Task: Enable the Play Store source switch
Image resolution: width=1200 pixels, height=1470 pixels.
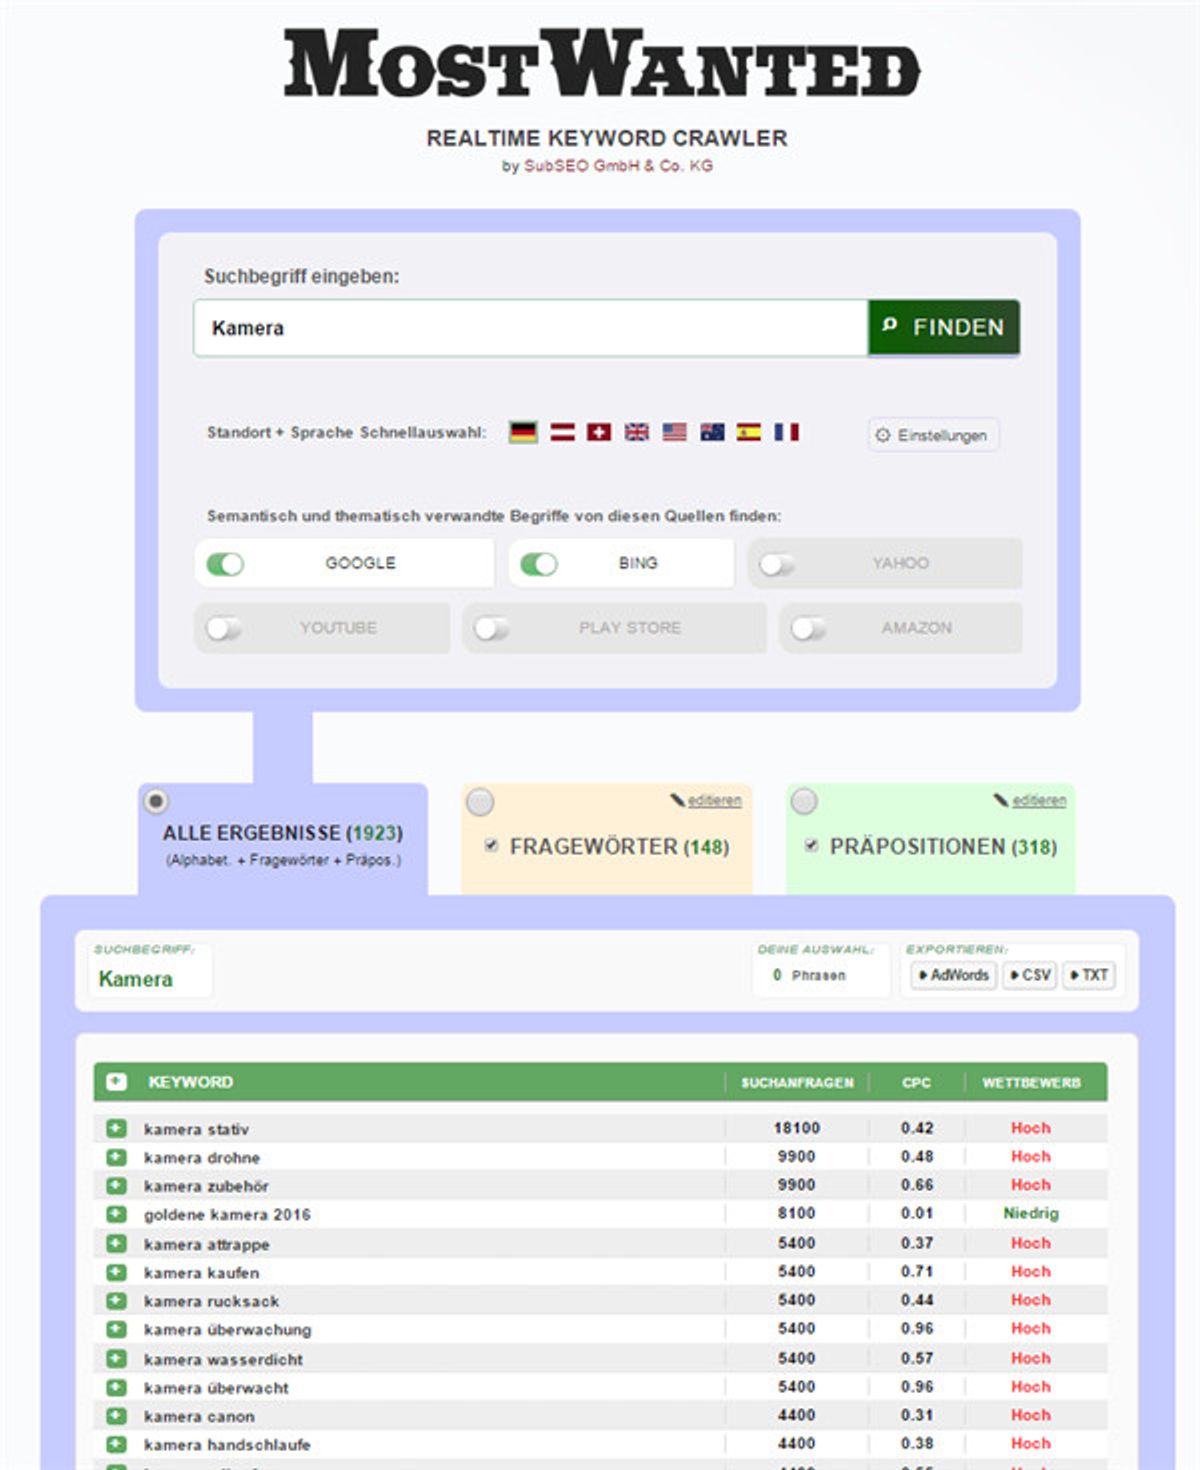Action: [x=492, y=628]
